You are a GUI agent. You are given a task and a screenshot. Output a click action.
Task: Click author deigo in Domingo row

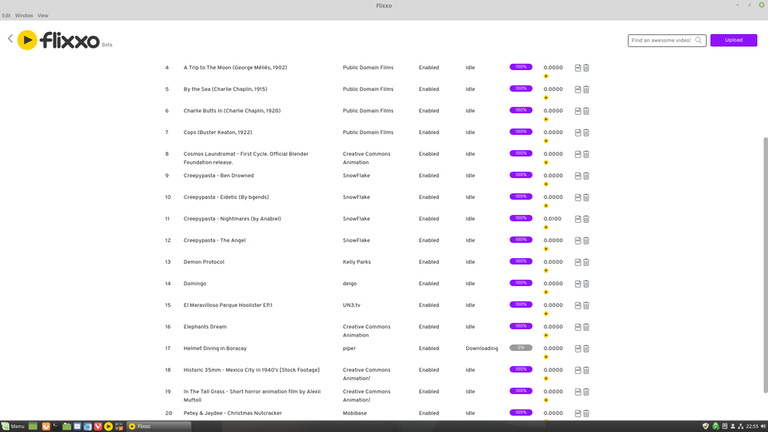(x=350, y=284)
